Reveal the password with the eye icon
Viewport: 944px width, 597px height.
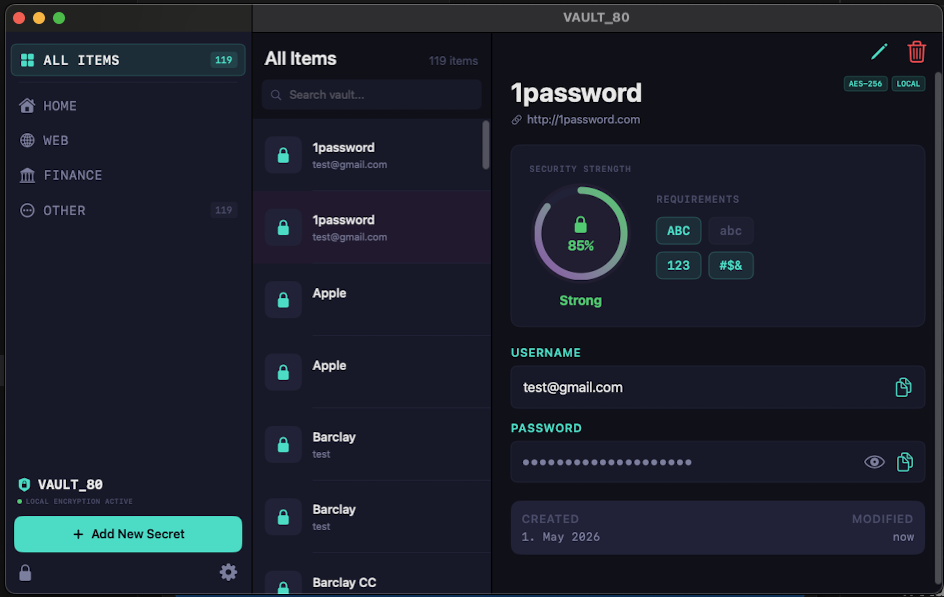coord(874,462)
